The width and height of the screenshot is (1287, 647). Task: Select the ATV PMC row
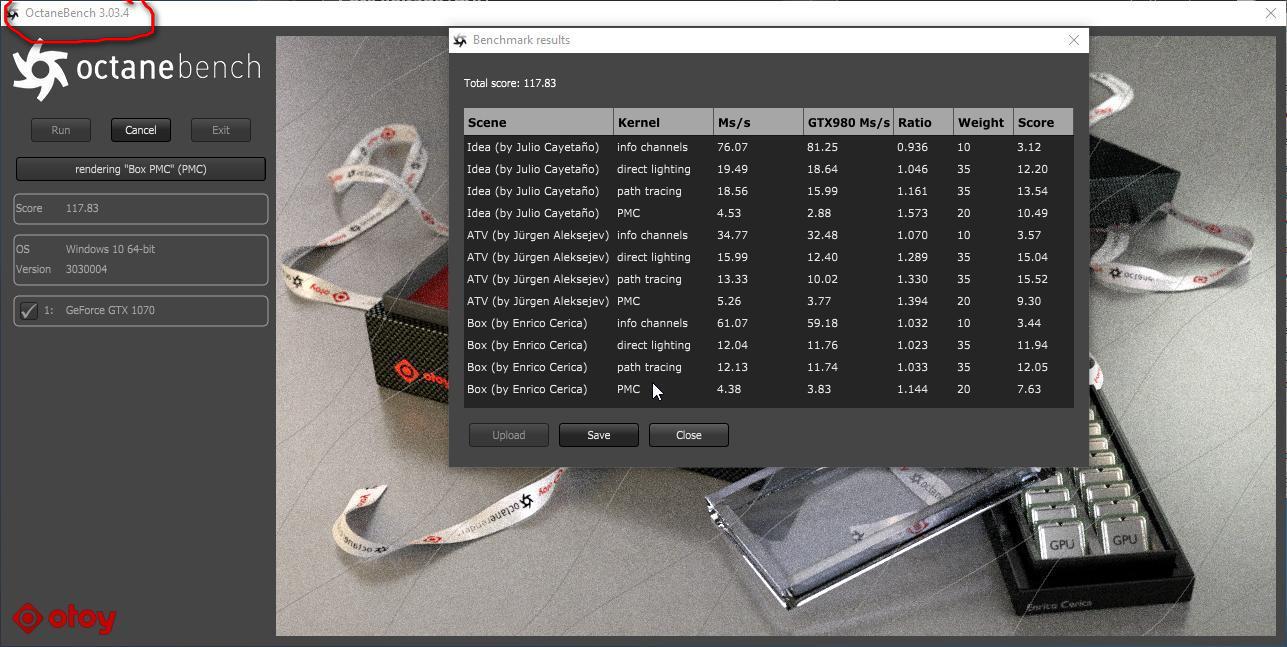click(769, 301)
